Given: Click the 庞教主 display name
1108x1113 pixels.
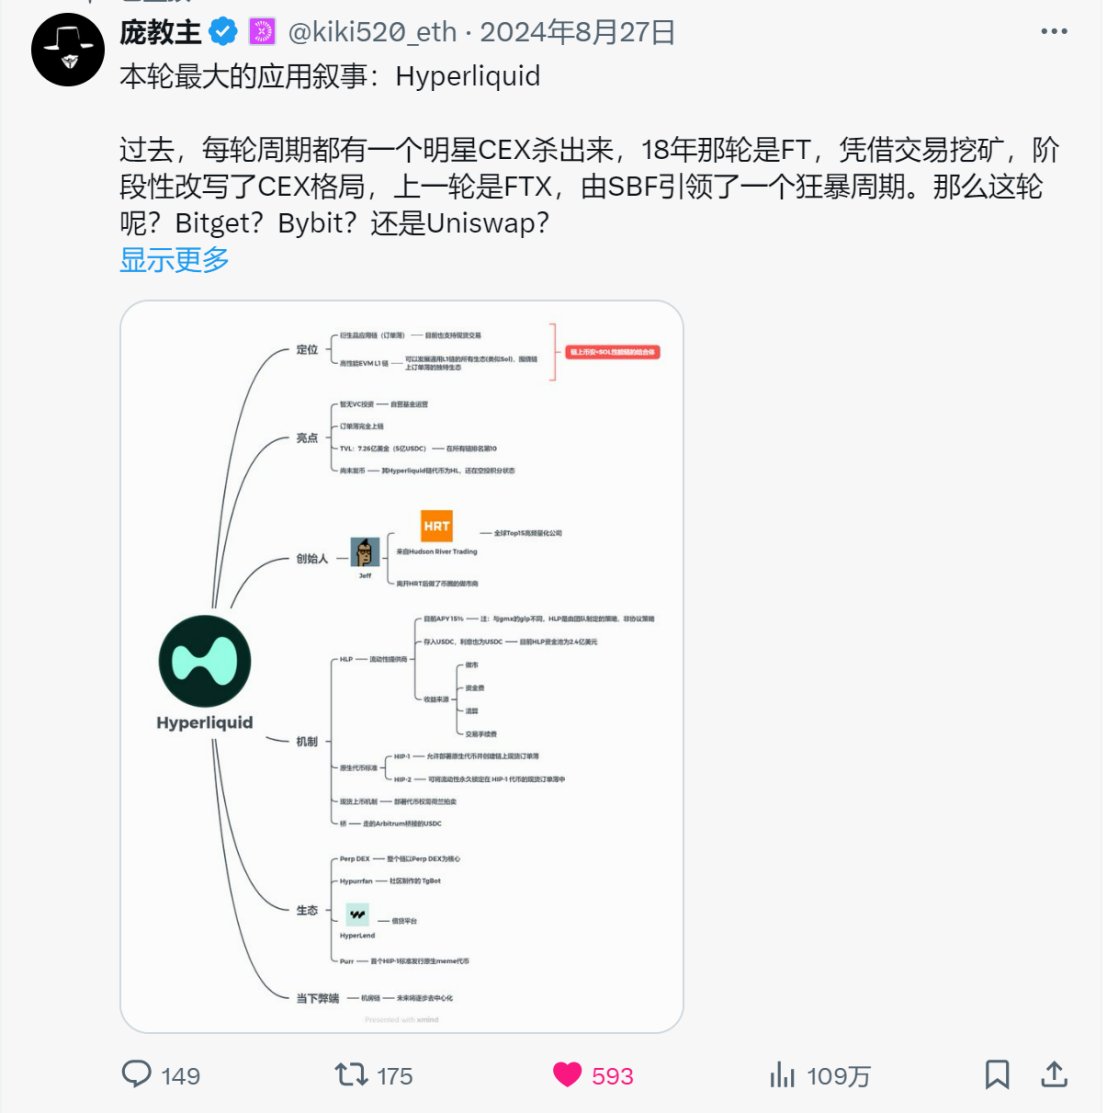Looking at the screenshot, I should [x=161, y=32].
